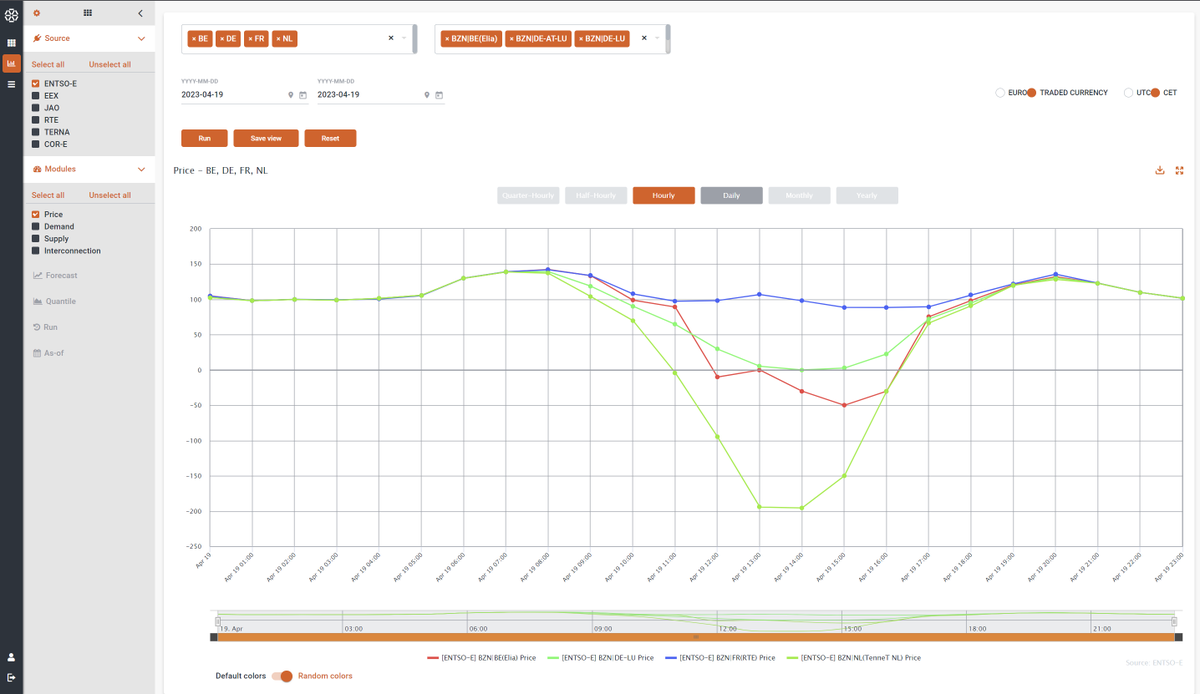Click Select all under Modules

(x=48, y=195)
